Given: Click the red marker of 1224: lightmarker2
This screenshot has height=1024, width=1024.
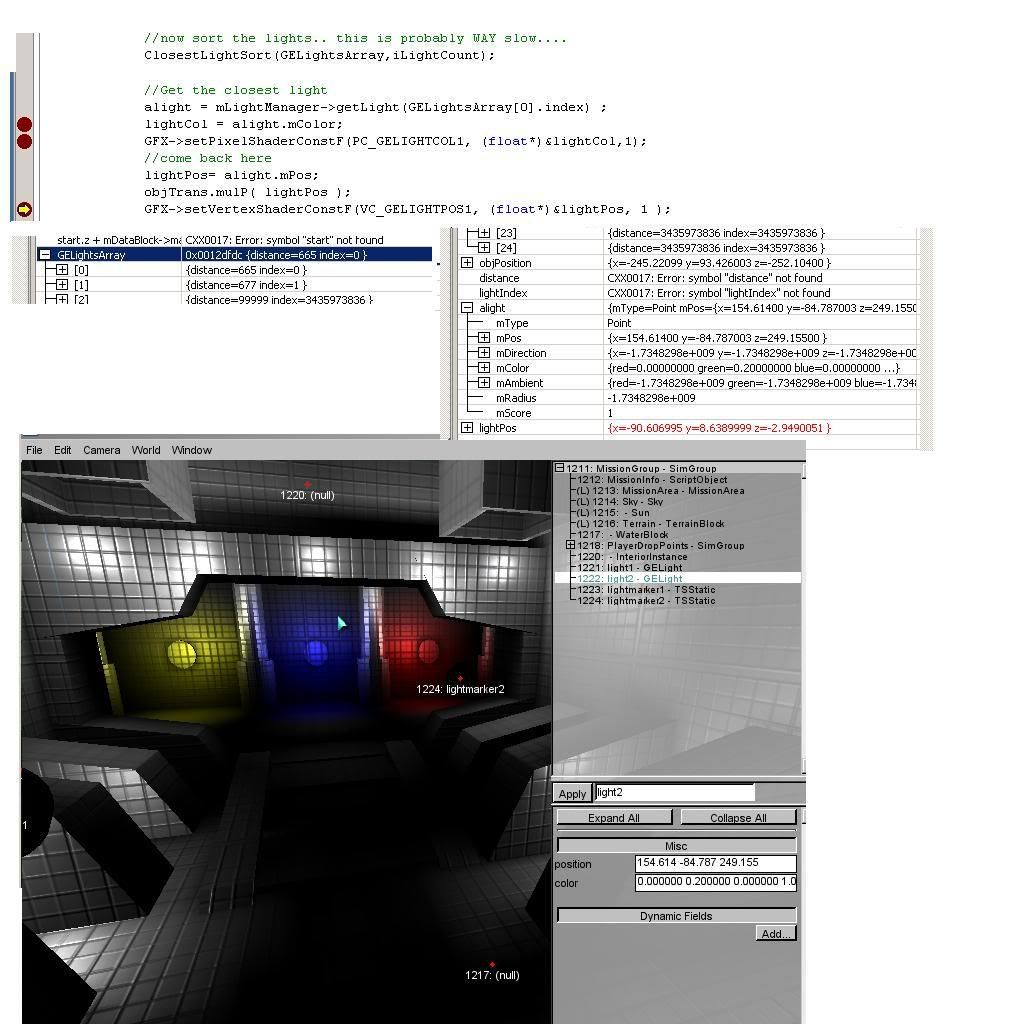Looking at the screenshot, I should coord(460,678).
